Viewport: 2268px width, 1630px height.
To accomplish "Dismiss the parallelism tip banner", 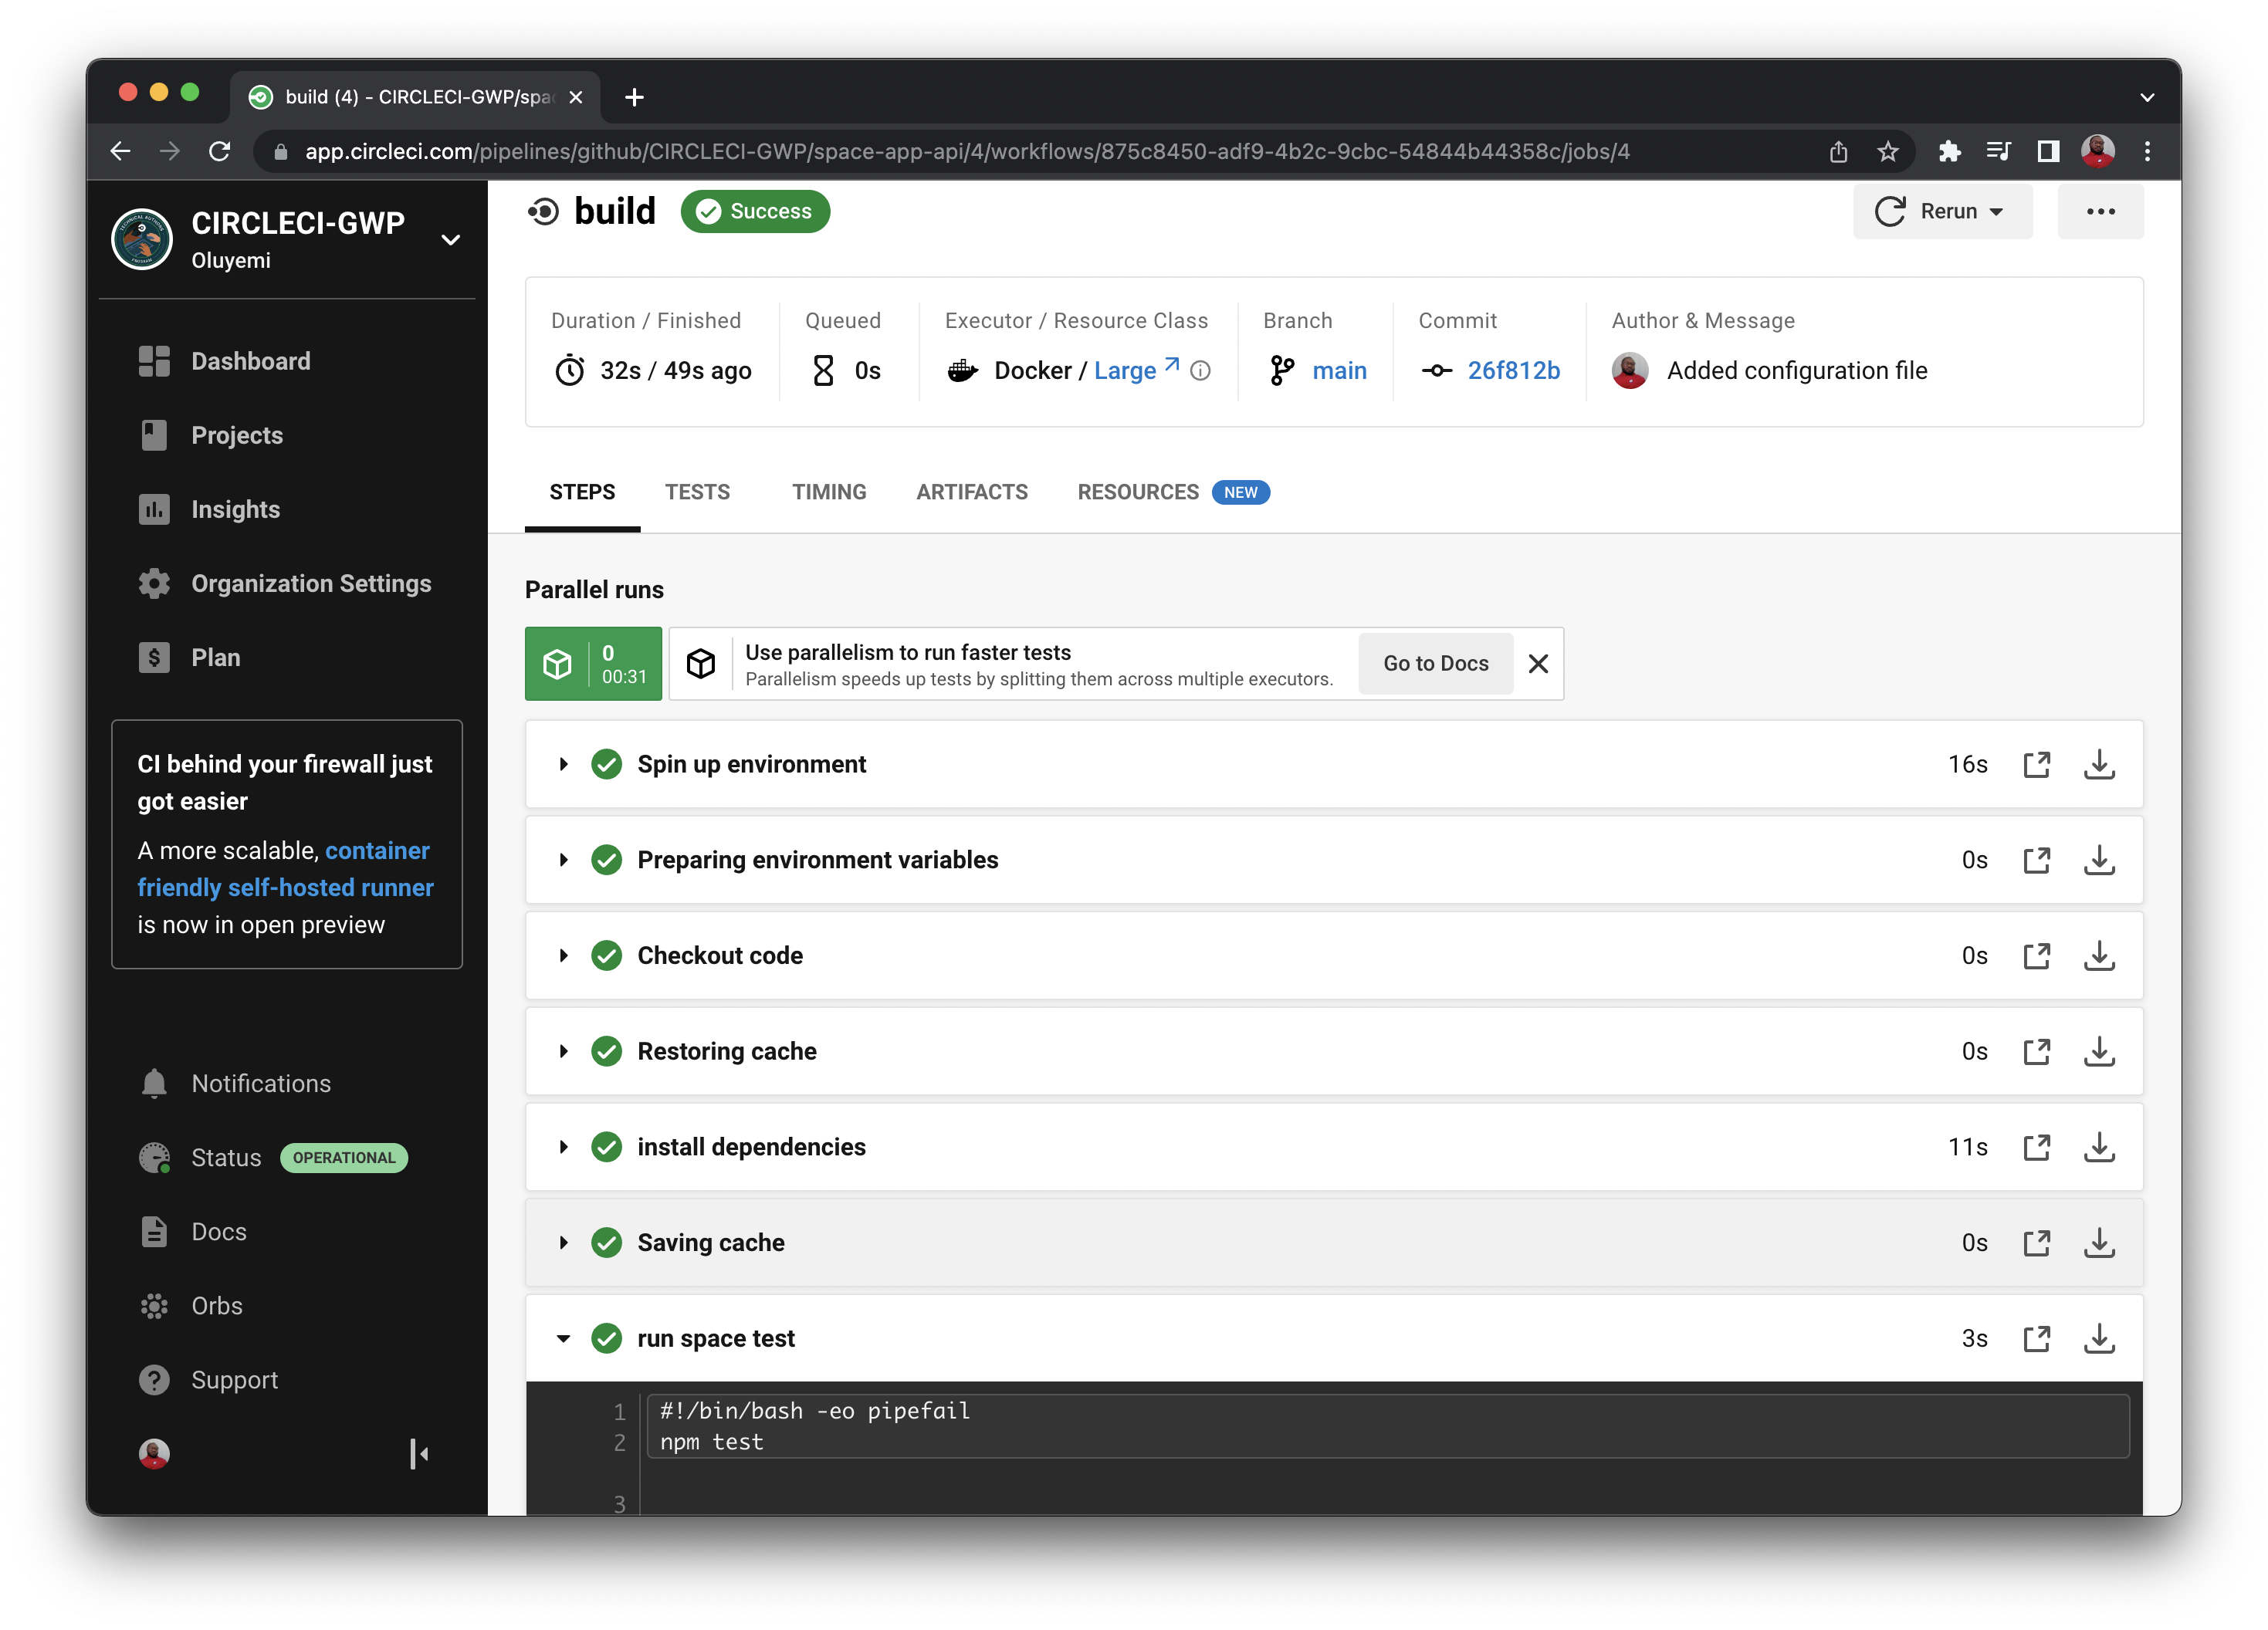I will (x=1538, y=664).
